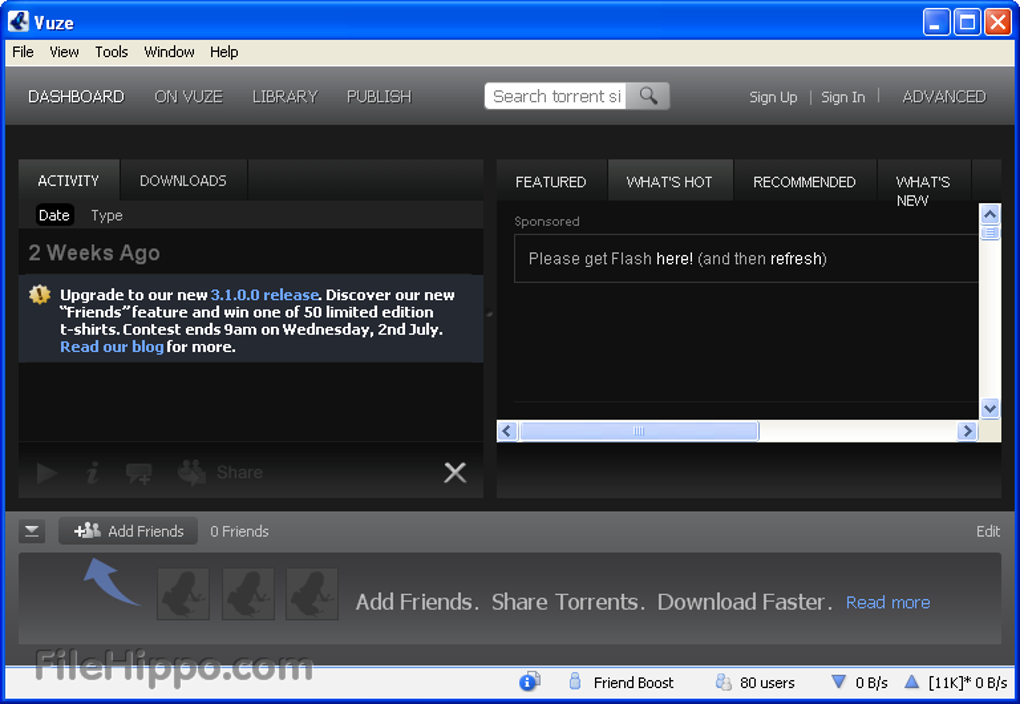Click the 0 B/s download rate text
Image resolution: width=1020 pixels, height=704 pixels.
pos(872,683)
